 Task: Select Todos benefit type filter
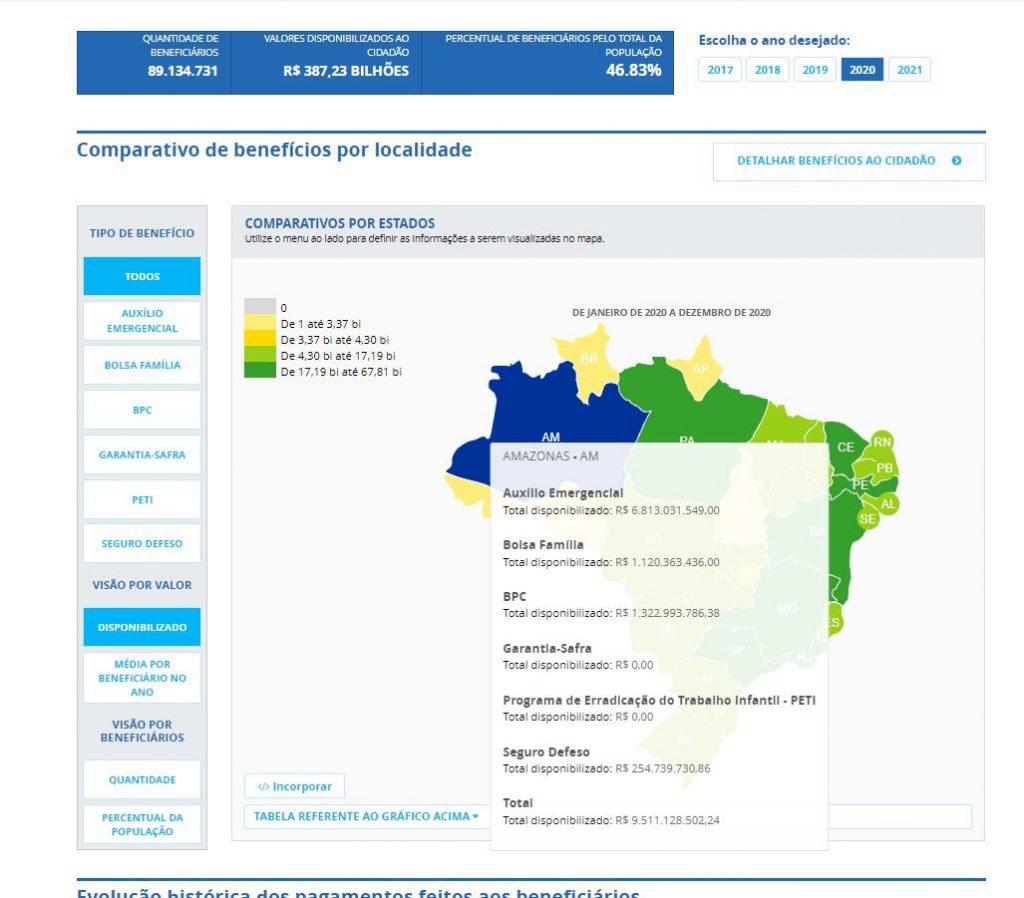[x=142, y=277]
